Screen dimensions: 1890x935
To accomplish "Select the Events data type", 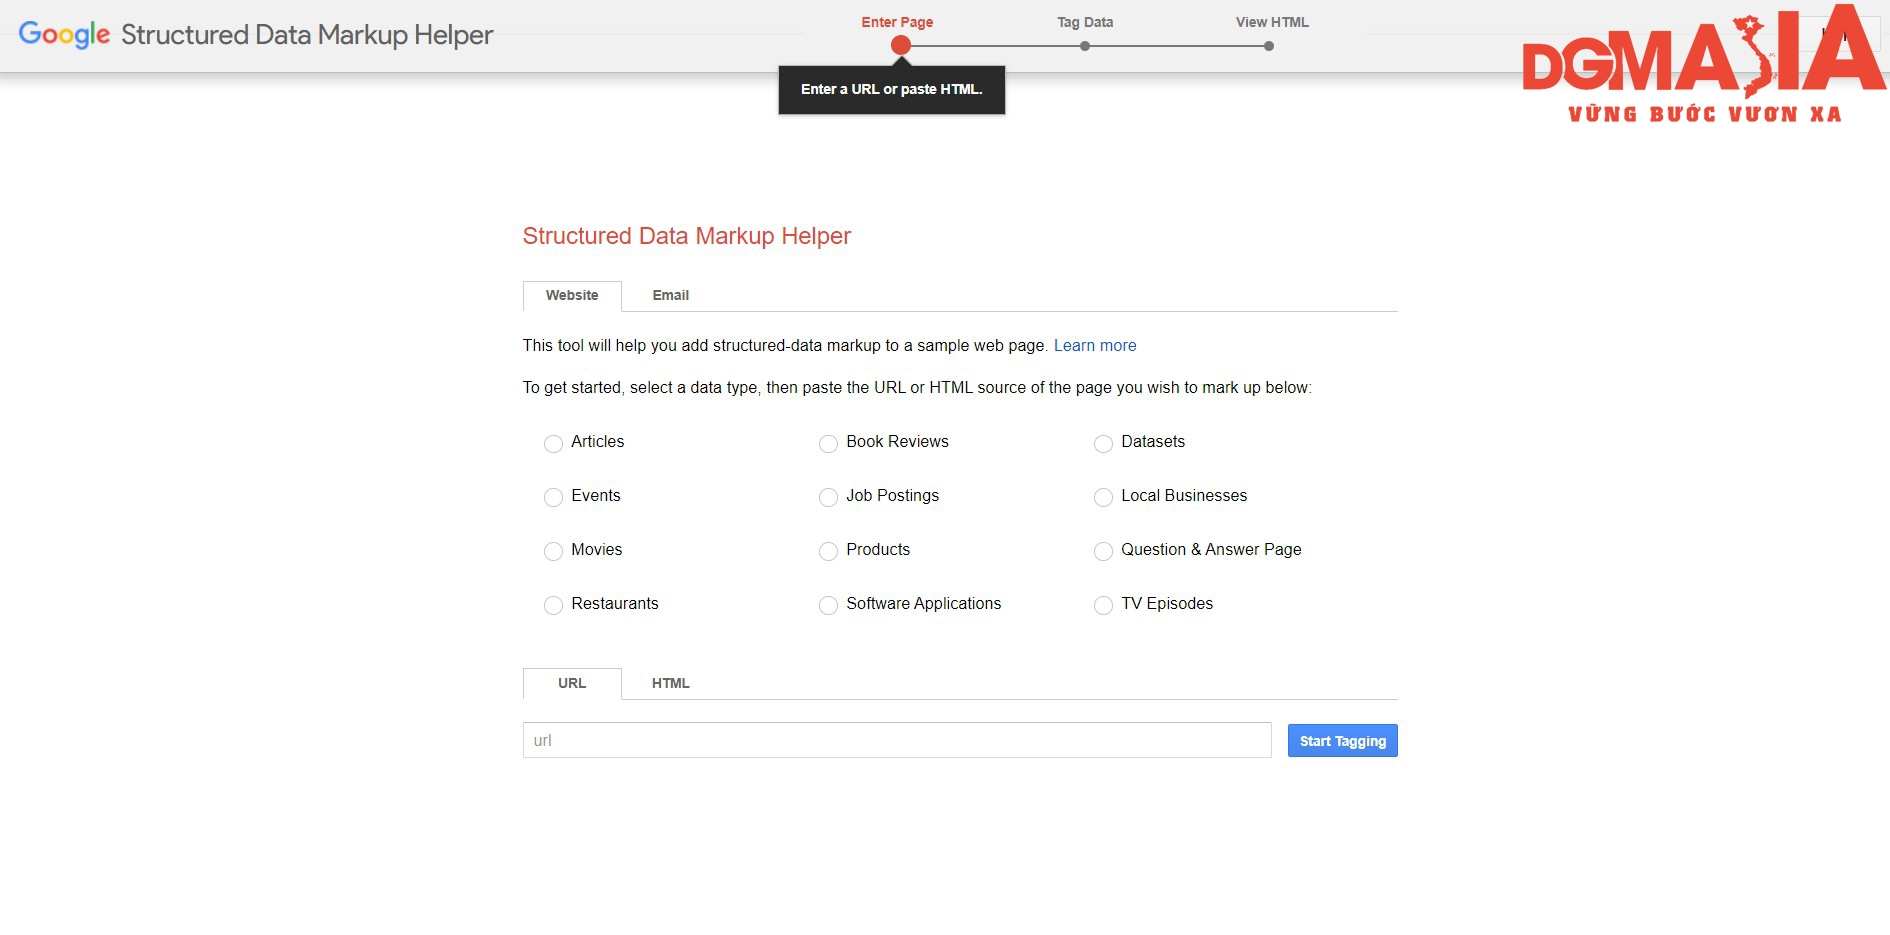I will pyautogui.click(x=553, y=497).
